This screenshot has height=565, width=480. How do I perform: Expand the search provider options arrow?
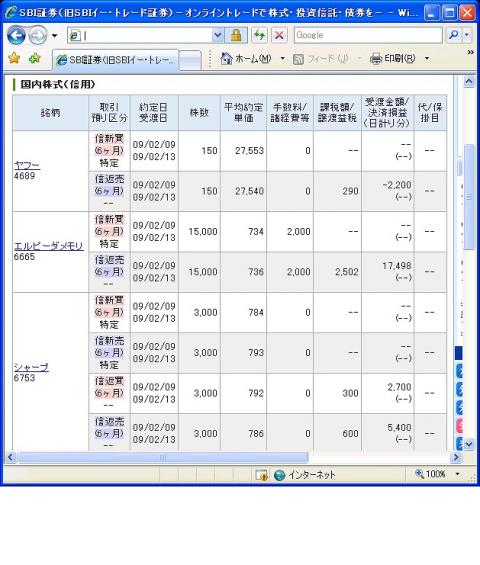pos(467,35)
